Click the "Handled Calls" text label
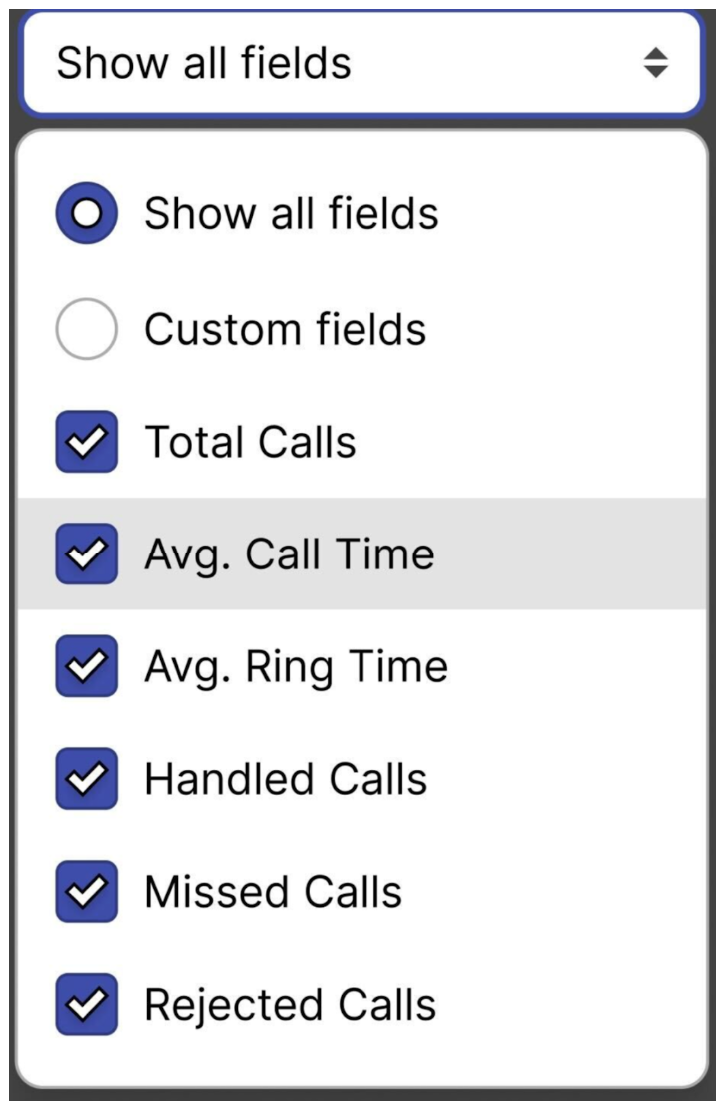Image resolution: width=722 pixels, height=1110 pixels. 285,779
